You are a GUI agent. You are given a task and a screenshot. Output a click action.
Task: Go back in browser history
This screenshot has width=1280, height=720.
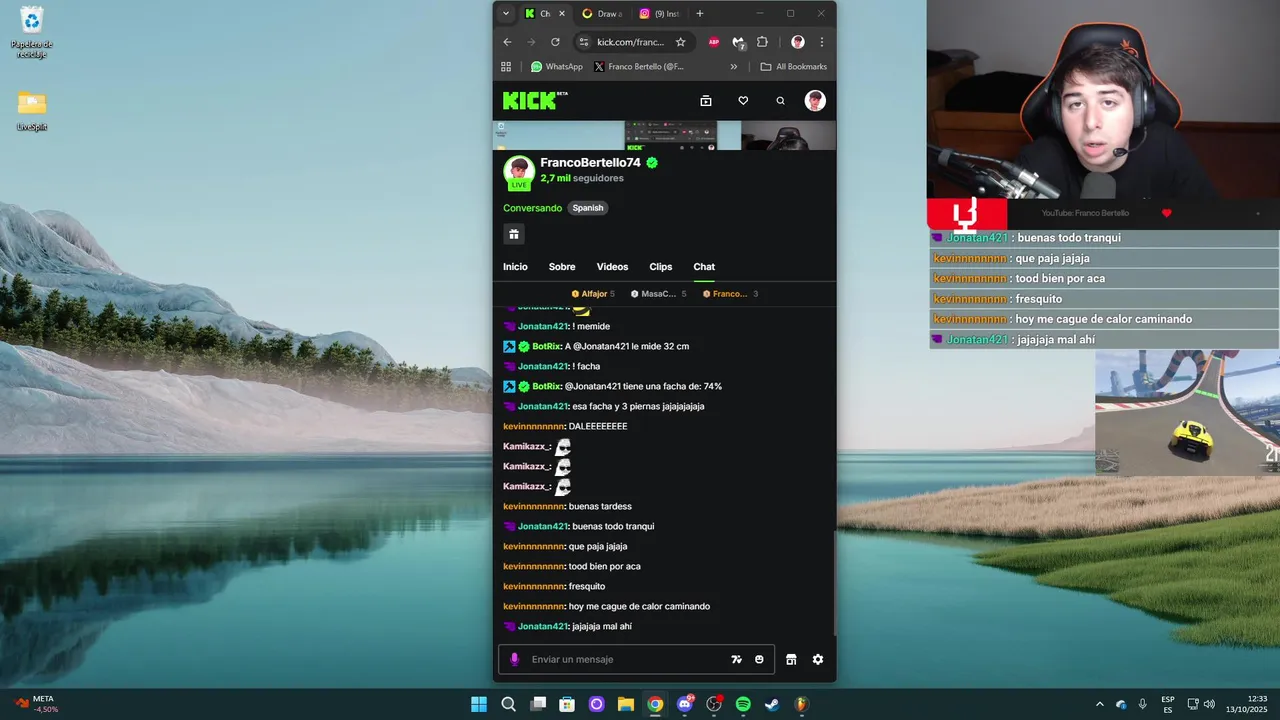pyautogui.click(x=507, y=42)
